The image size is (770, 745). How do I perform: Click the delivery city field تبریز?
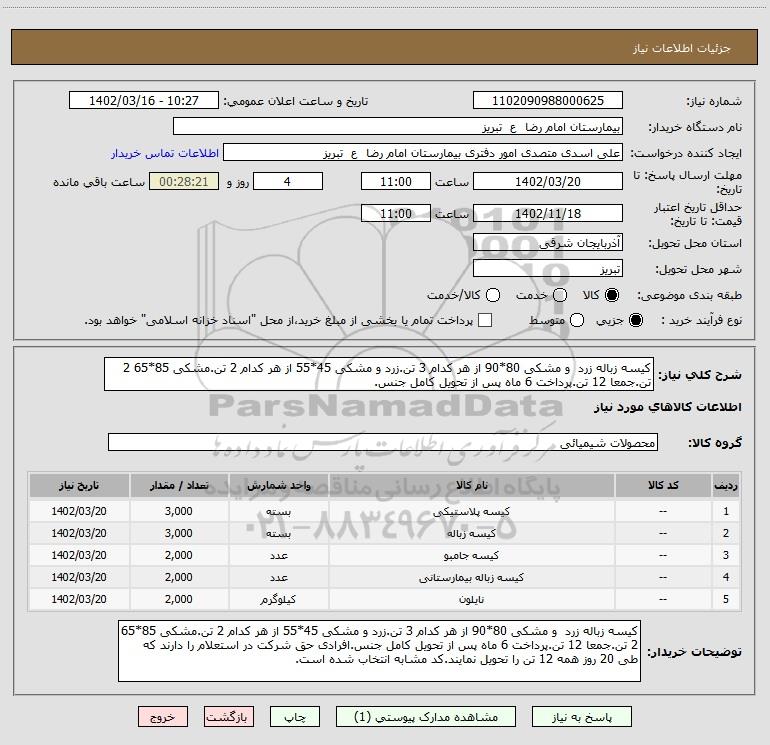548,269
